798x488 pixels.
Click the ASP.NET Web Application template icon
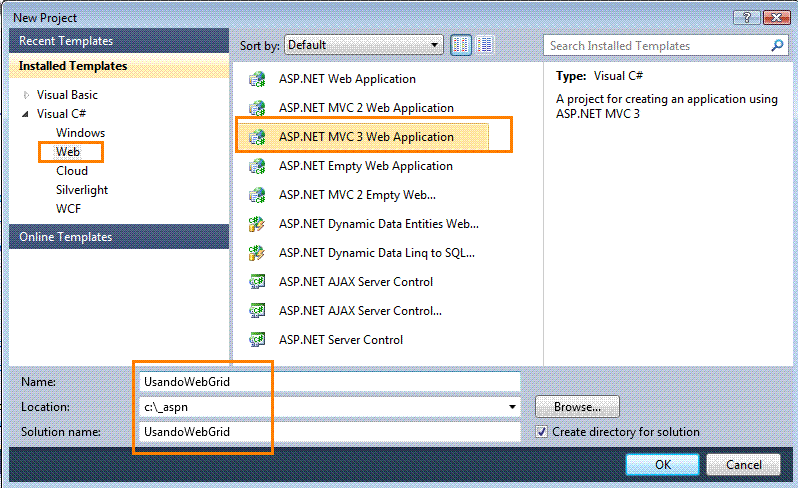pos(257,79)
